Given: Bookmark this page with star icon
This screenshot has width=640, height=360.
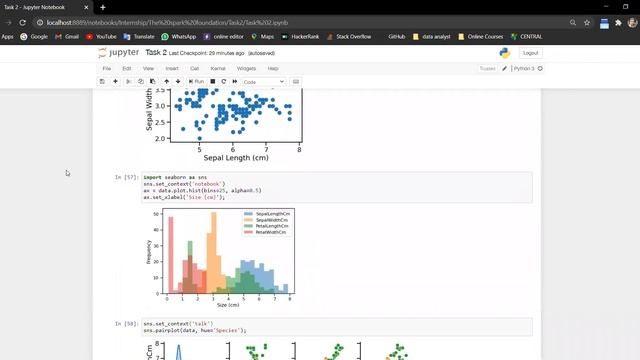Looking at the screenshot, I should [x=587, y=23].
